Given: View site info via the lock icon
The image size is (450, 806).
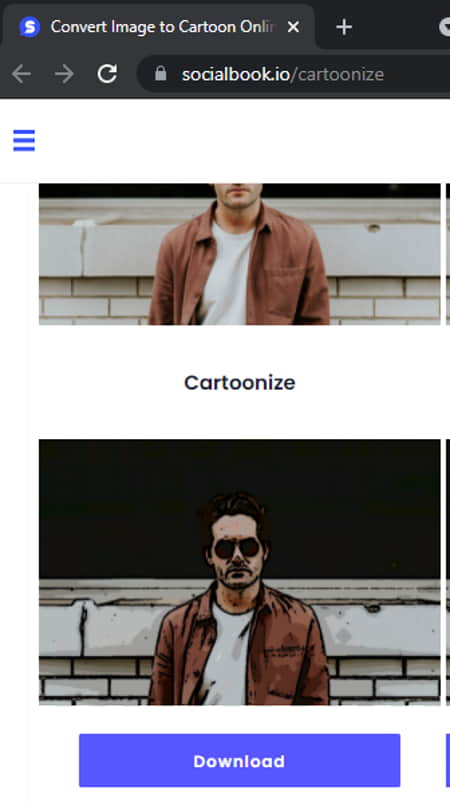Looking at the screenshot, I should pyautogui.click(x=160, y=74).
